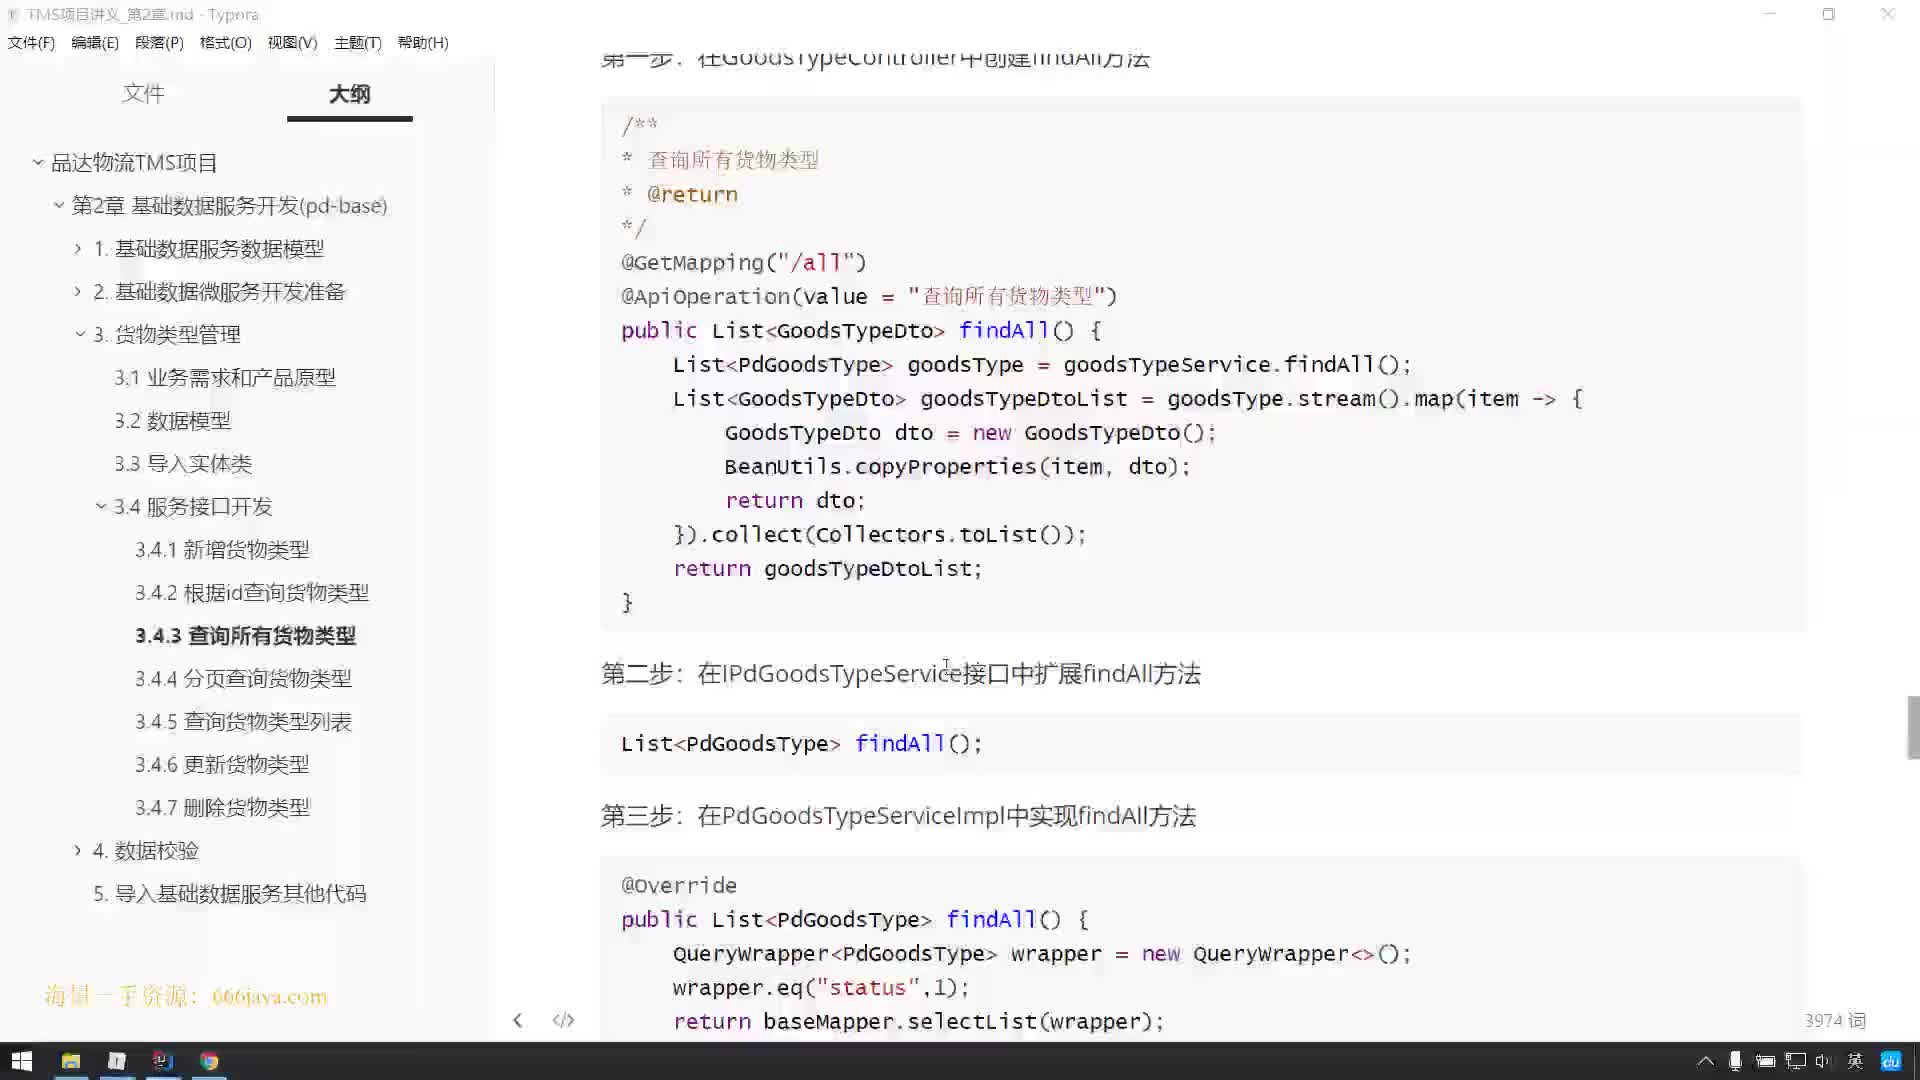Click the return baseMapper.selectList(wrapper) line
Viewport: 1920px width, 1080px height.
918,1021
